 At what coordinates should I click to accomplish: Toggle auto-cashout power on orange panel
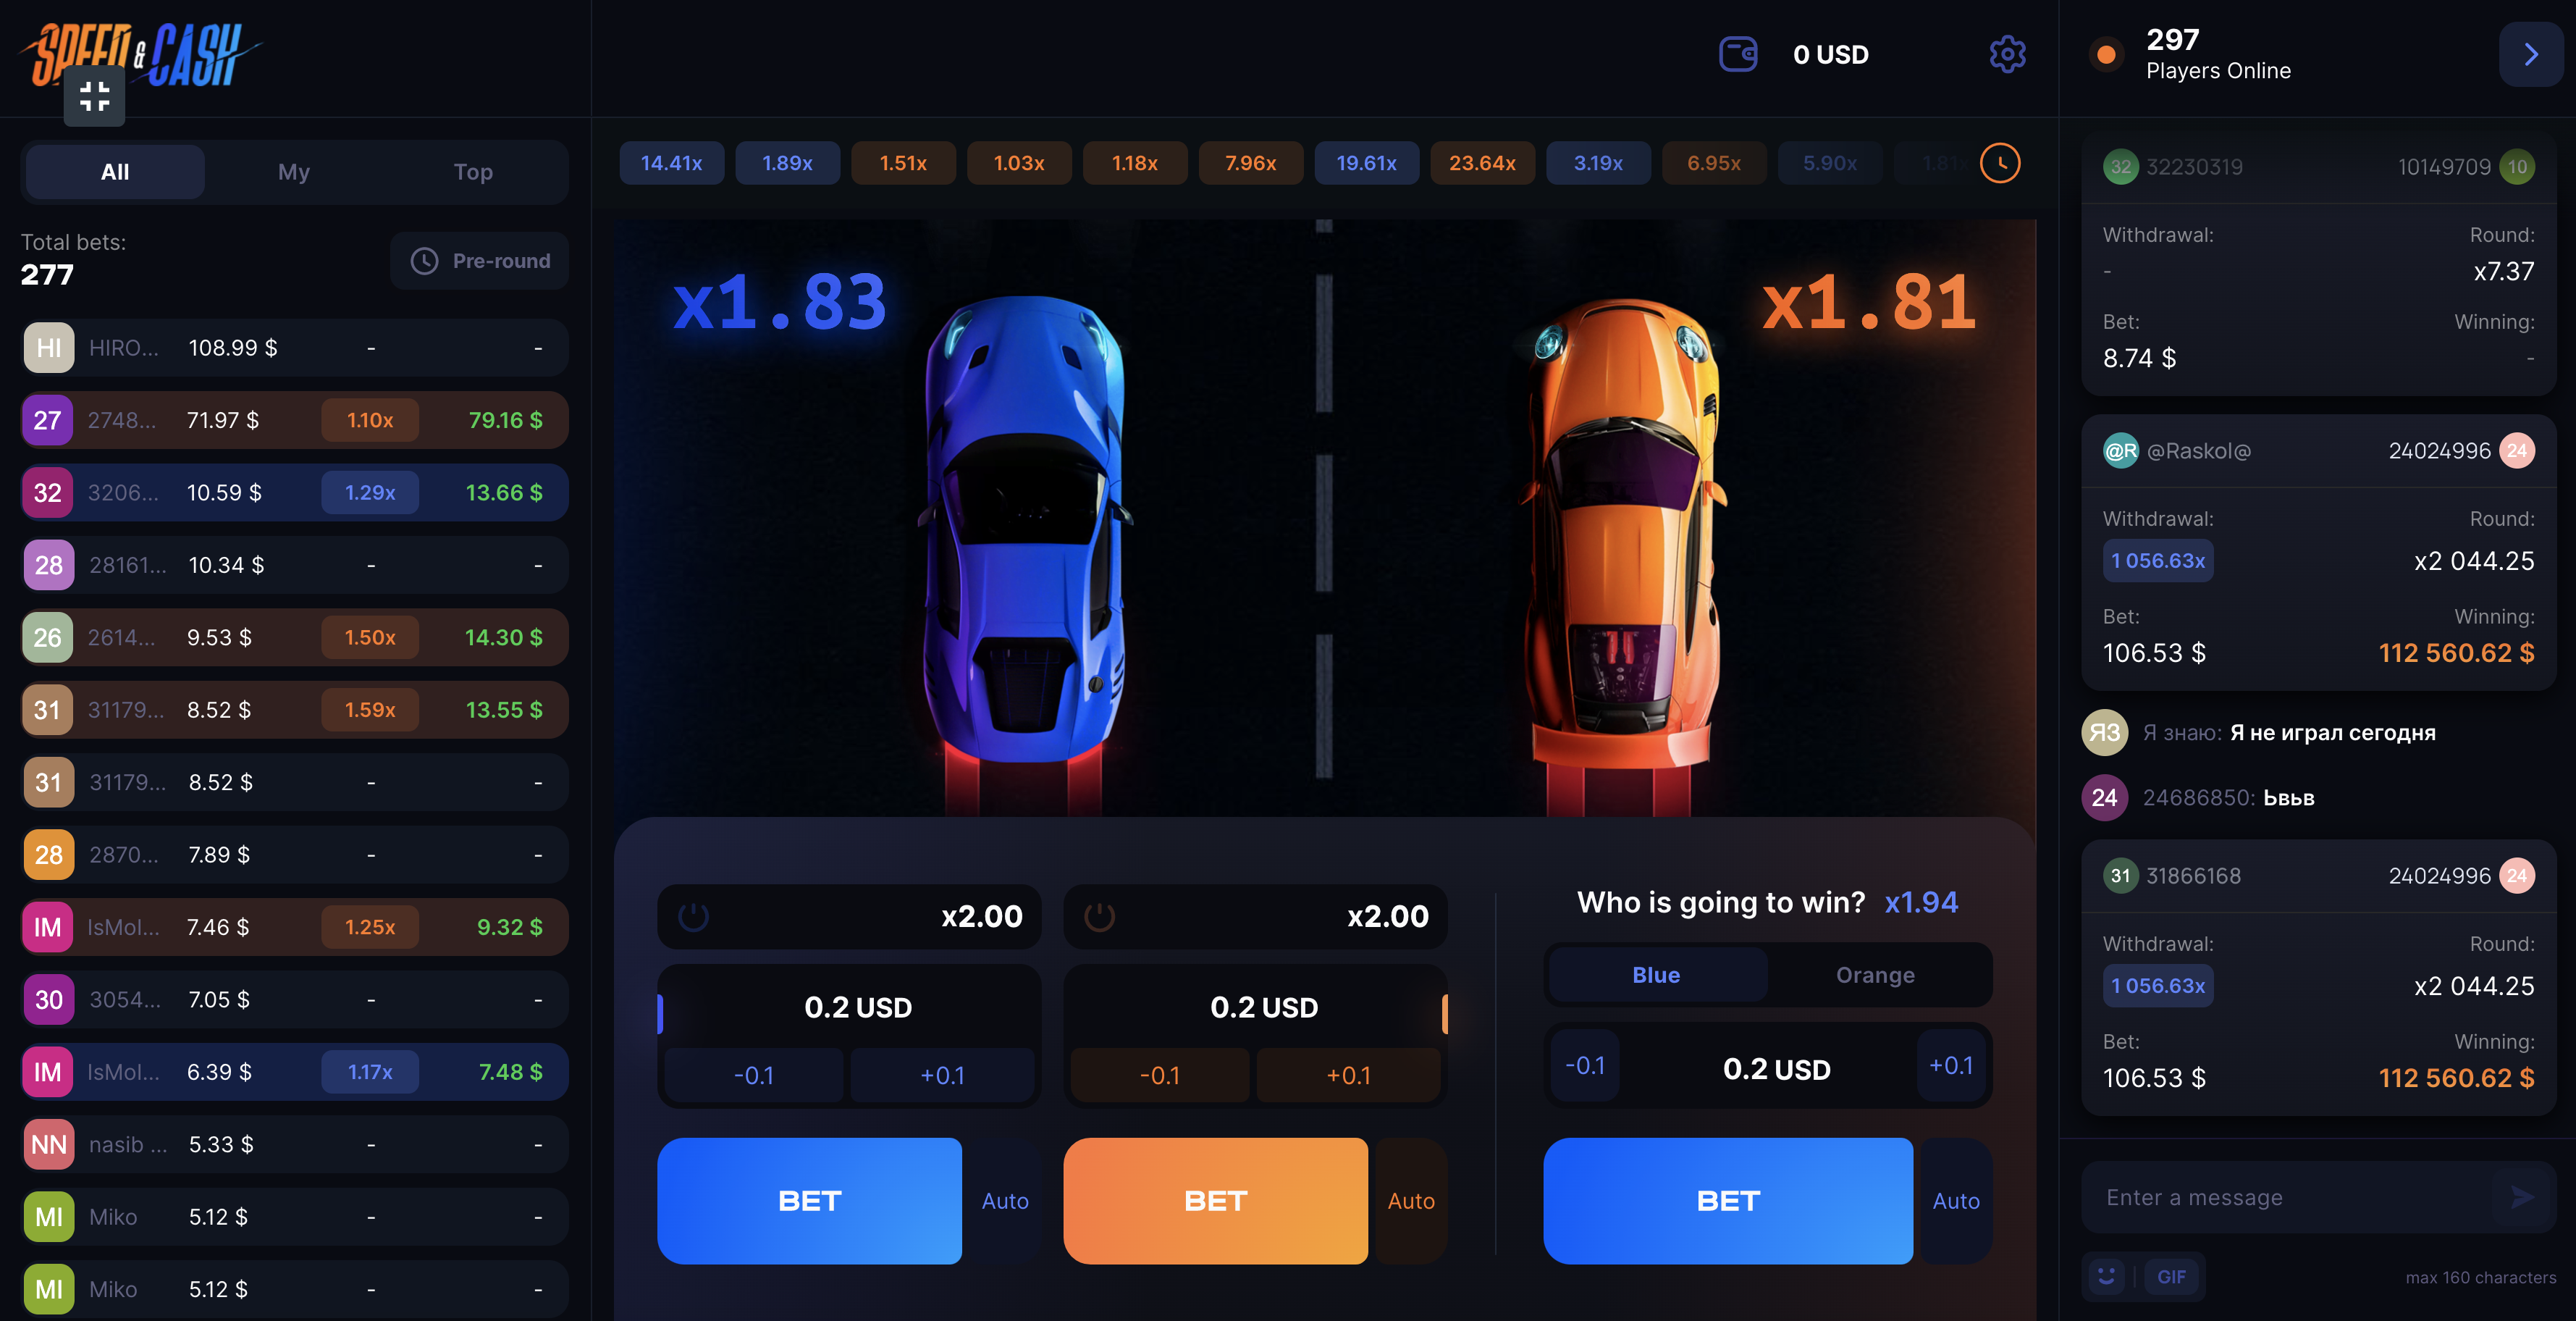(x=1099, y=916)
